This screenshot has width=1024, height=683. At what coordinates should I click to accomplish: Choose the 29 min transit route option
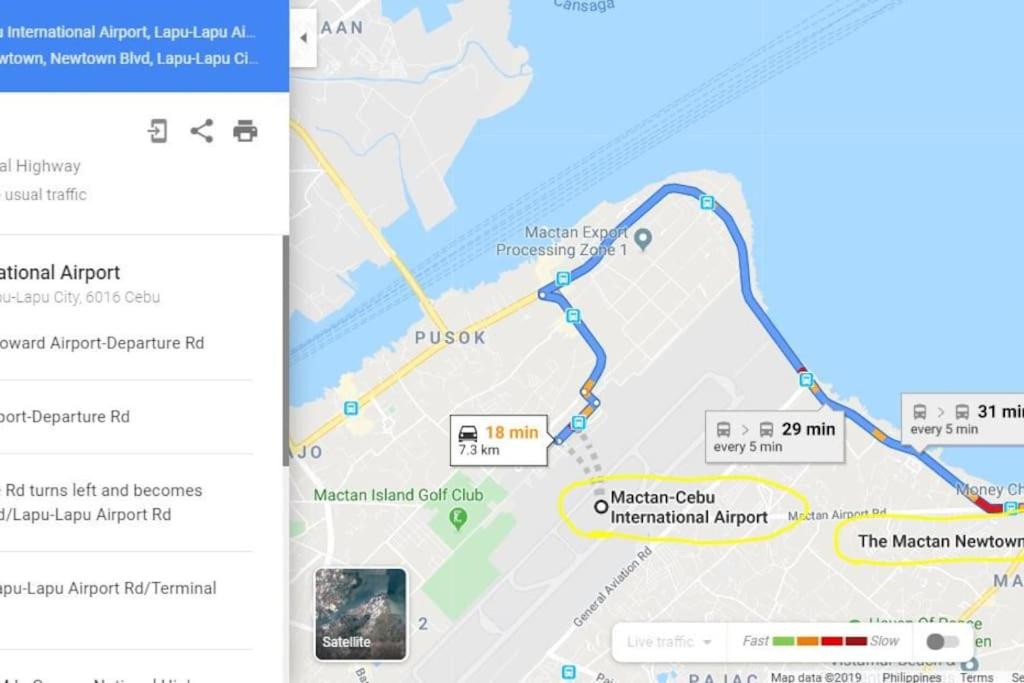pyautogui.click(x=775, y=436)
